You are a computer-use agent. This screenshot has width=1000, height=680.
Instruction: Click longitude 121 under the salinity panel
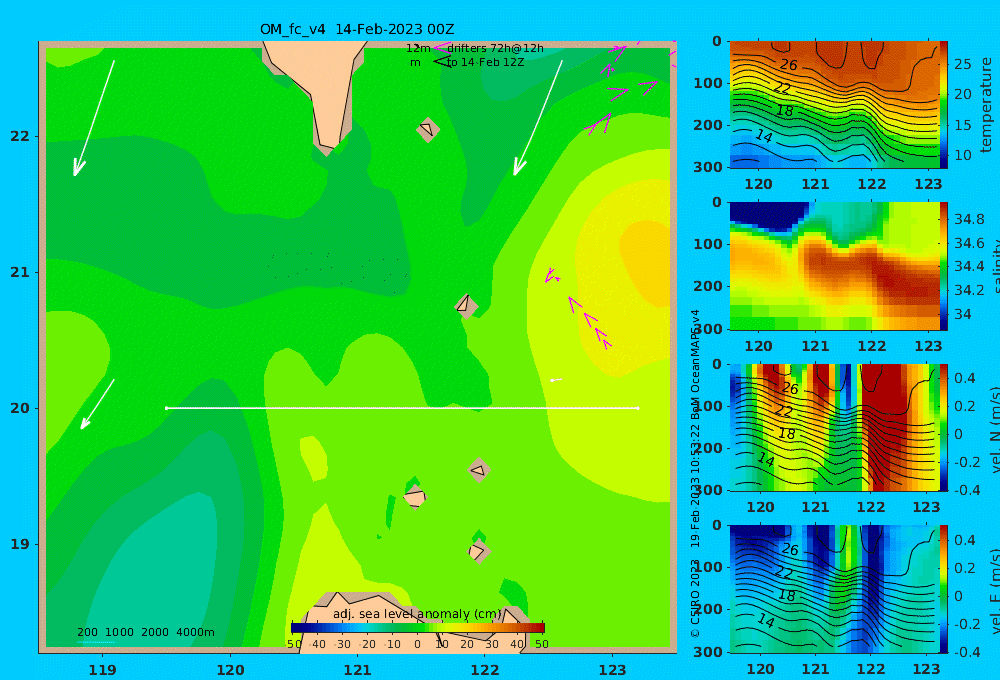coord(815,346)
